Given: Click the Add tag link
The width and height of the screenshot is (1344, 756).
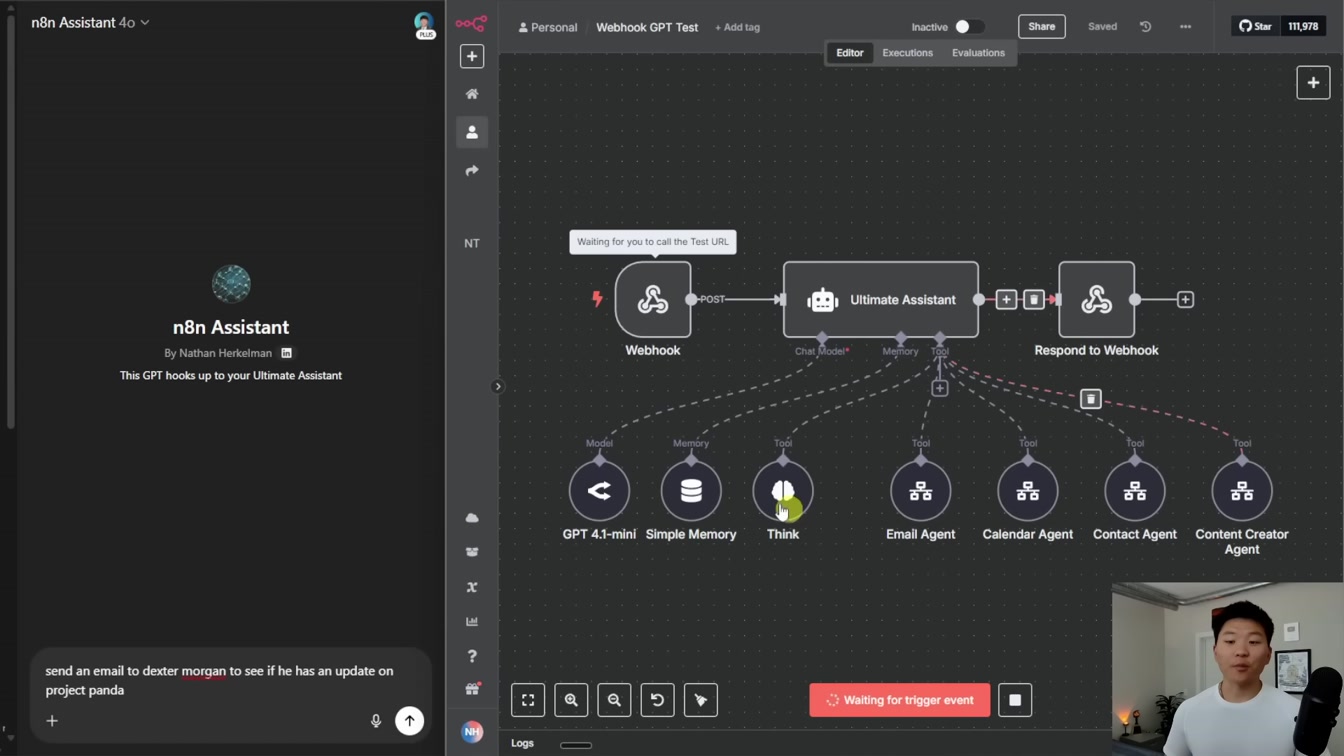Looking at the screenshot, I should (x=737, y=28).
